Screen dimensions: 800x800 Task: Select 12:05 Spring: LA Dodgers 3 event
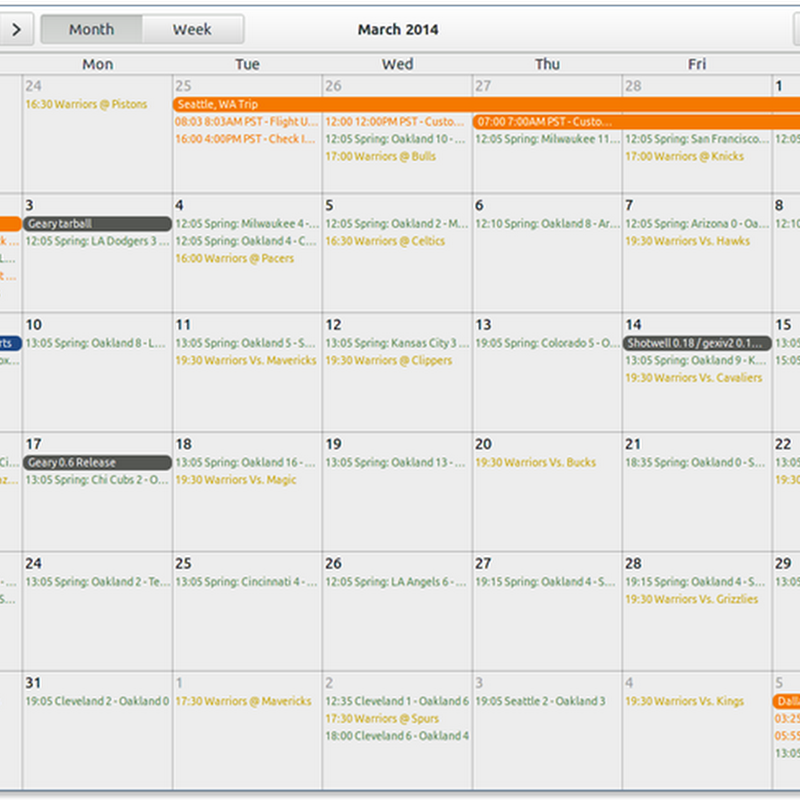pos(97,241)
